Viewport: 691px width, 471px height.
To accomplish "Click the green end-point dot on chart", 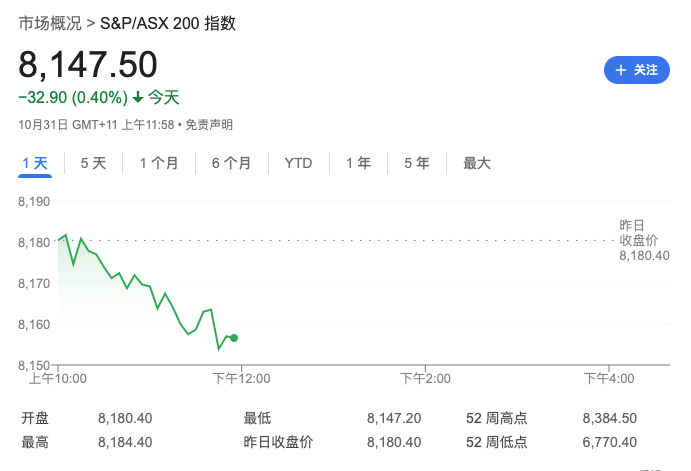I will tap(234, 338).
